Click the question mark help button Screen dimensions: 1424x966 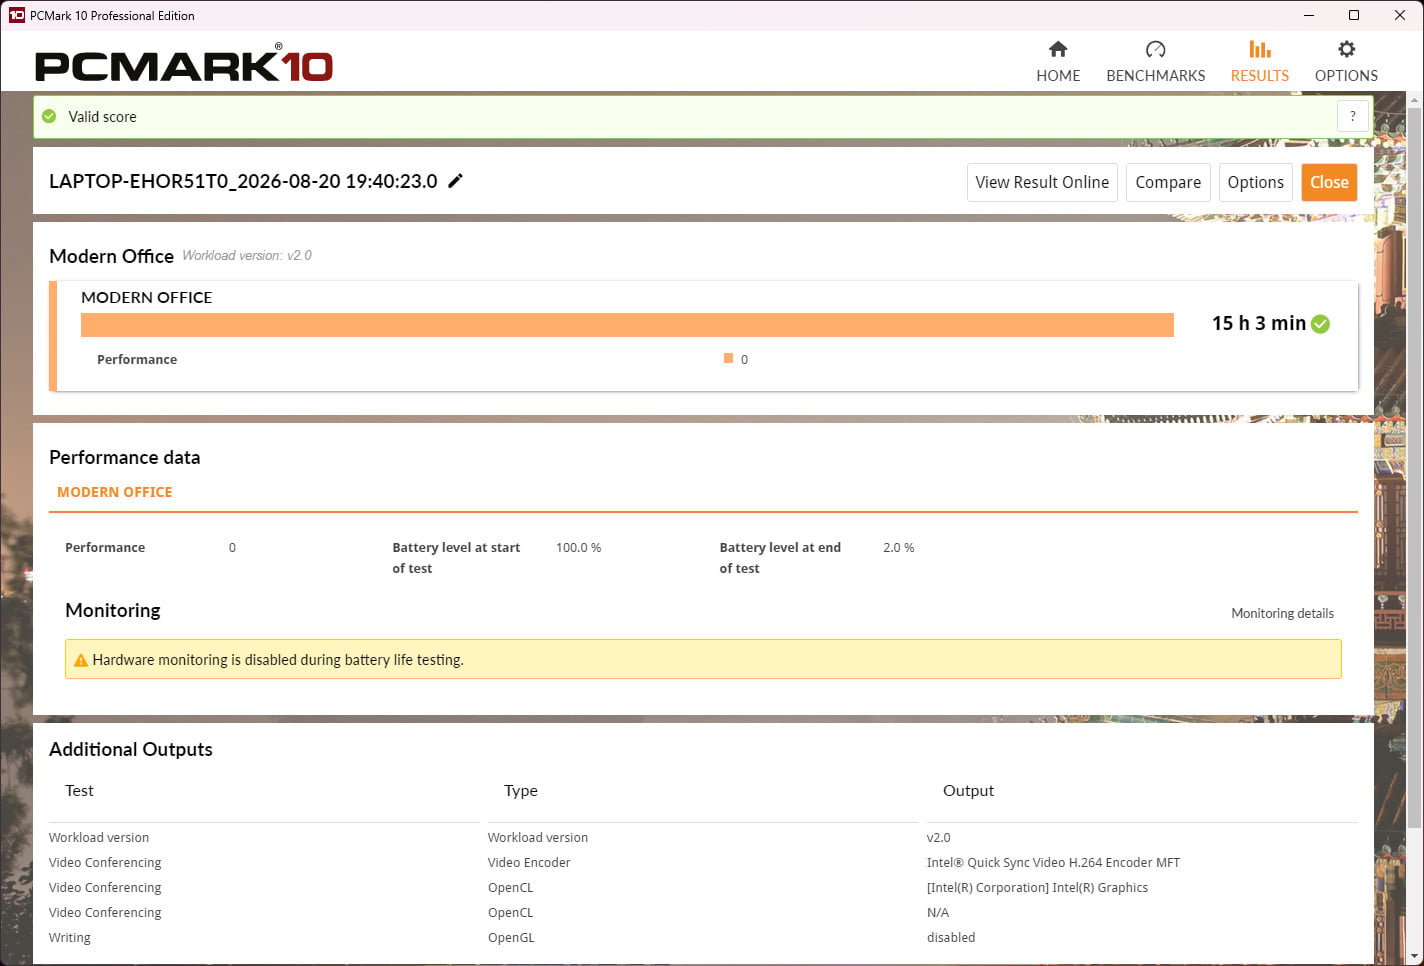click(1352, 116)
